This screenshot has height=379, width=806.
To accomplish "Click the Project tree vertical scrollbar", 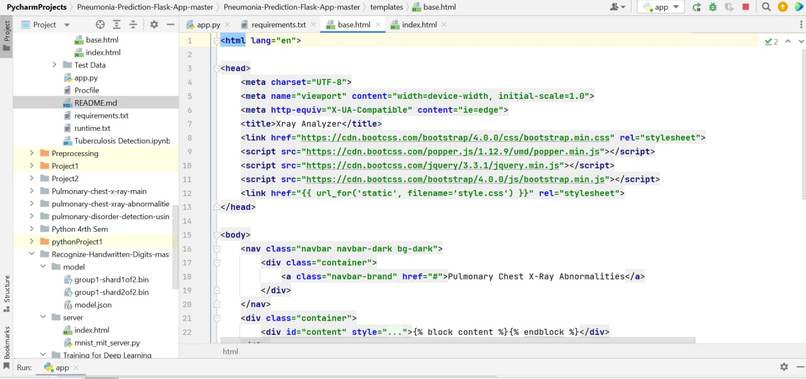I will click(175, 247).
